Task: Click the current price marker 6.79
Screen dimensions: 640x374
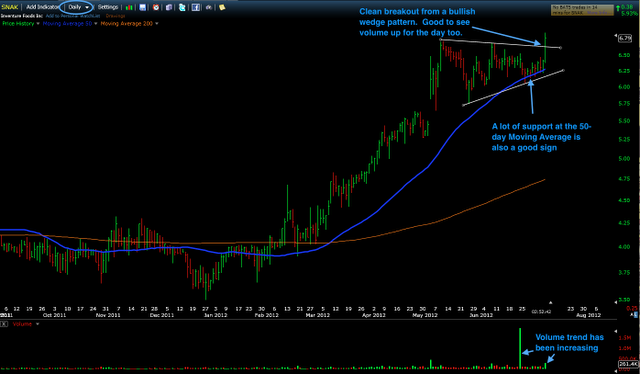Action: 625,38
